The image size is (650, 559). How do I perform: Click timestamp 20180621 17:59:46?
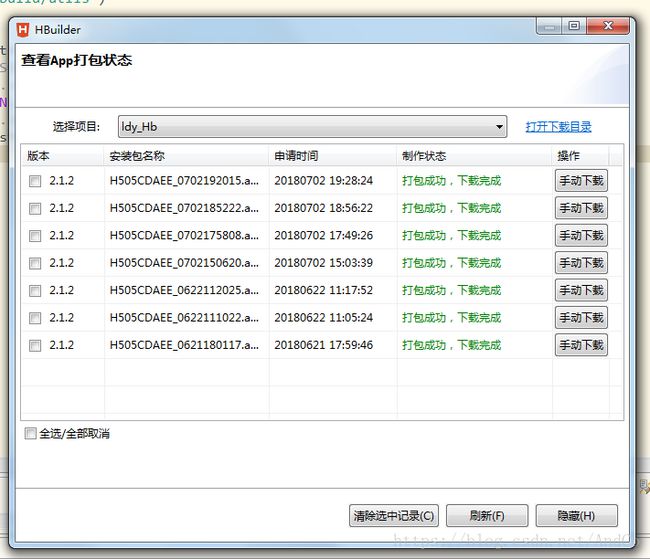pyautogui.click(x=323, y=345)
